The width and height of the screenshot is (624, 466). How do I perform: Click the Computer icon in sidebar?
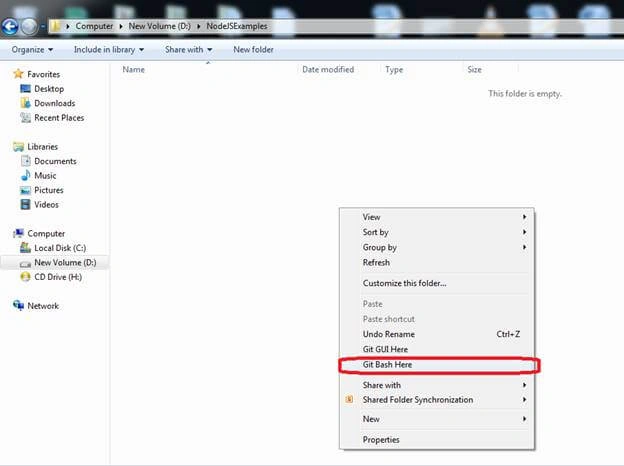pyautogui.click(x=18, y=233)
